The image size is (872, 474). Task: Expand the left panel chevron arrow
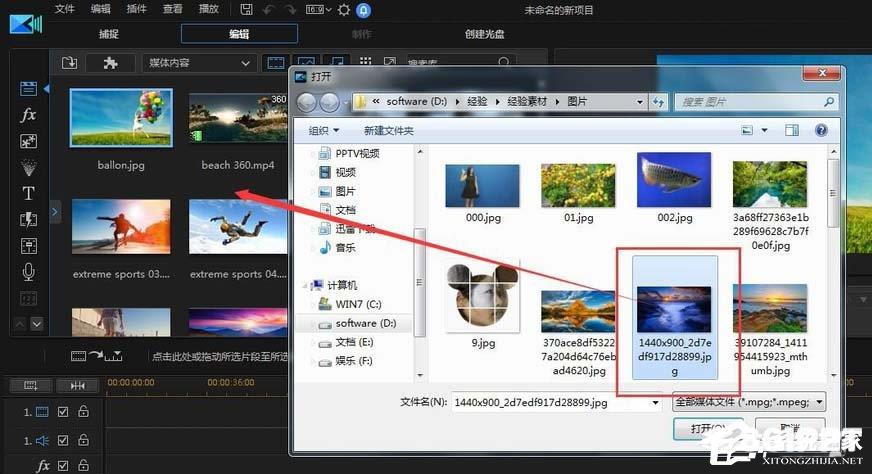[x=54, y=212]
